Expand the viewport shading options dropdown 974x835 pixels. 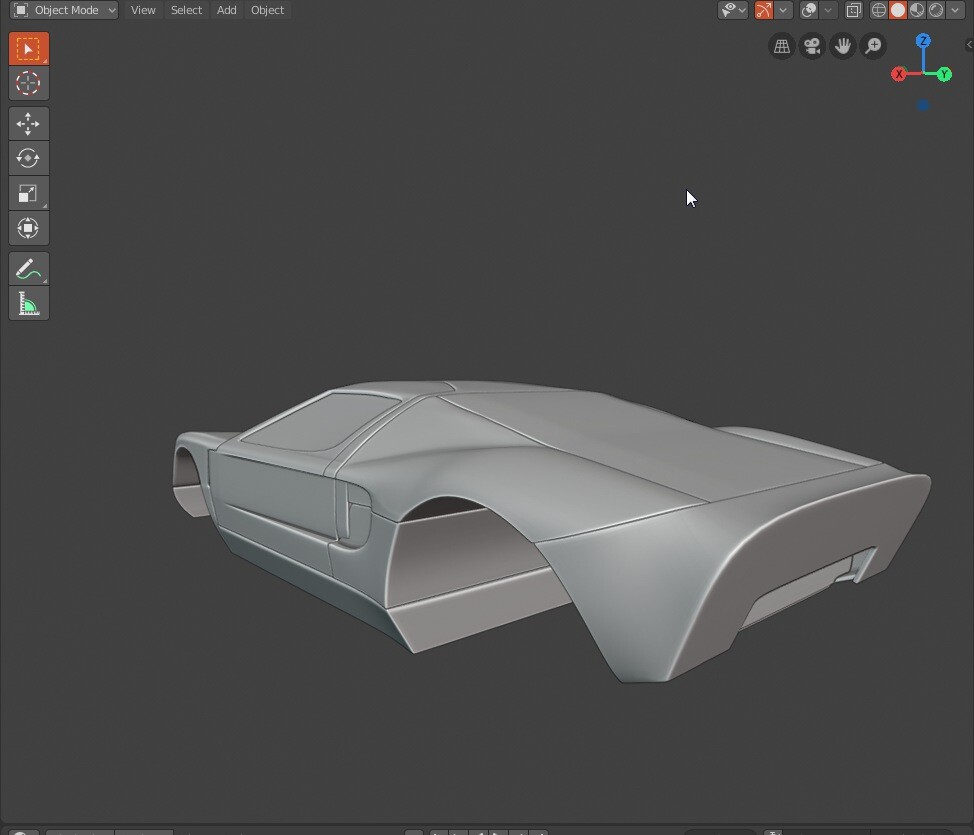click(955, 10)
